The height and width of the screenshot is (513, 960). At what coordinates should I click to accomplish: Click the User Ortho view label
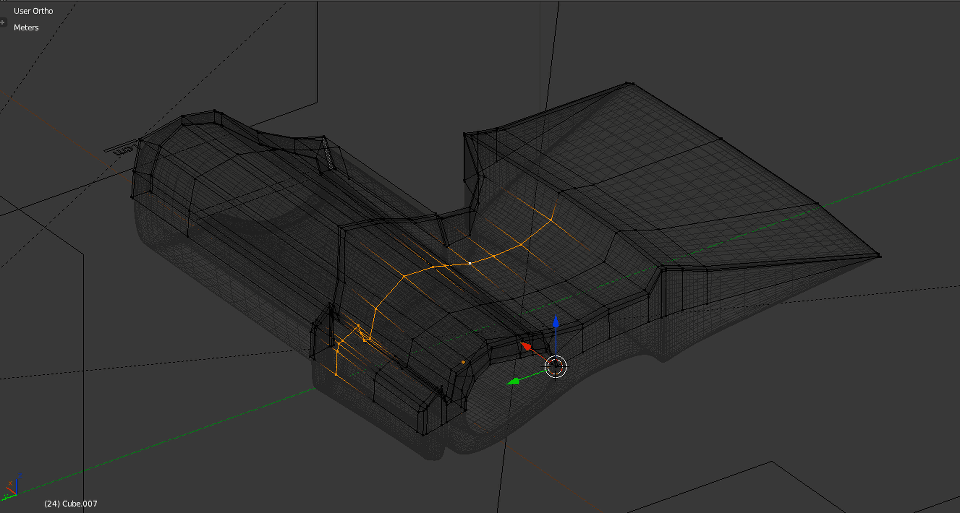click(33, 11)
